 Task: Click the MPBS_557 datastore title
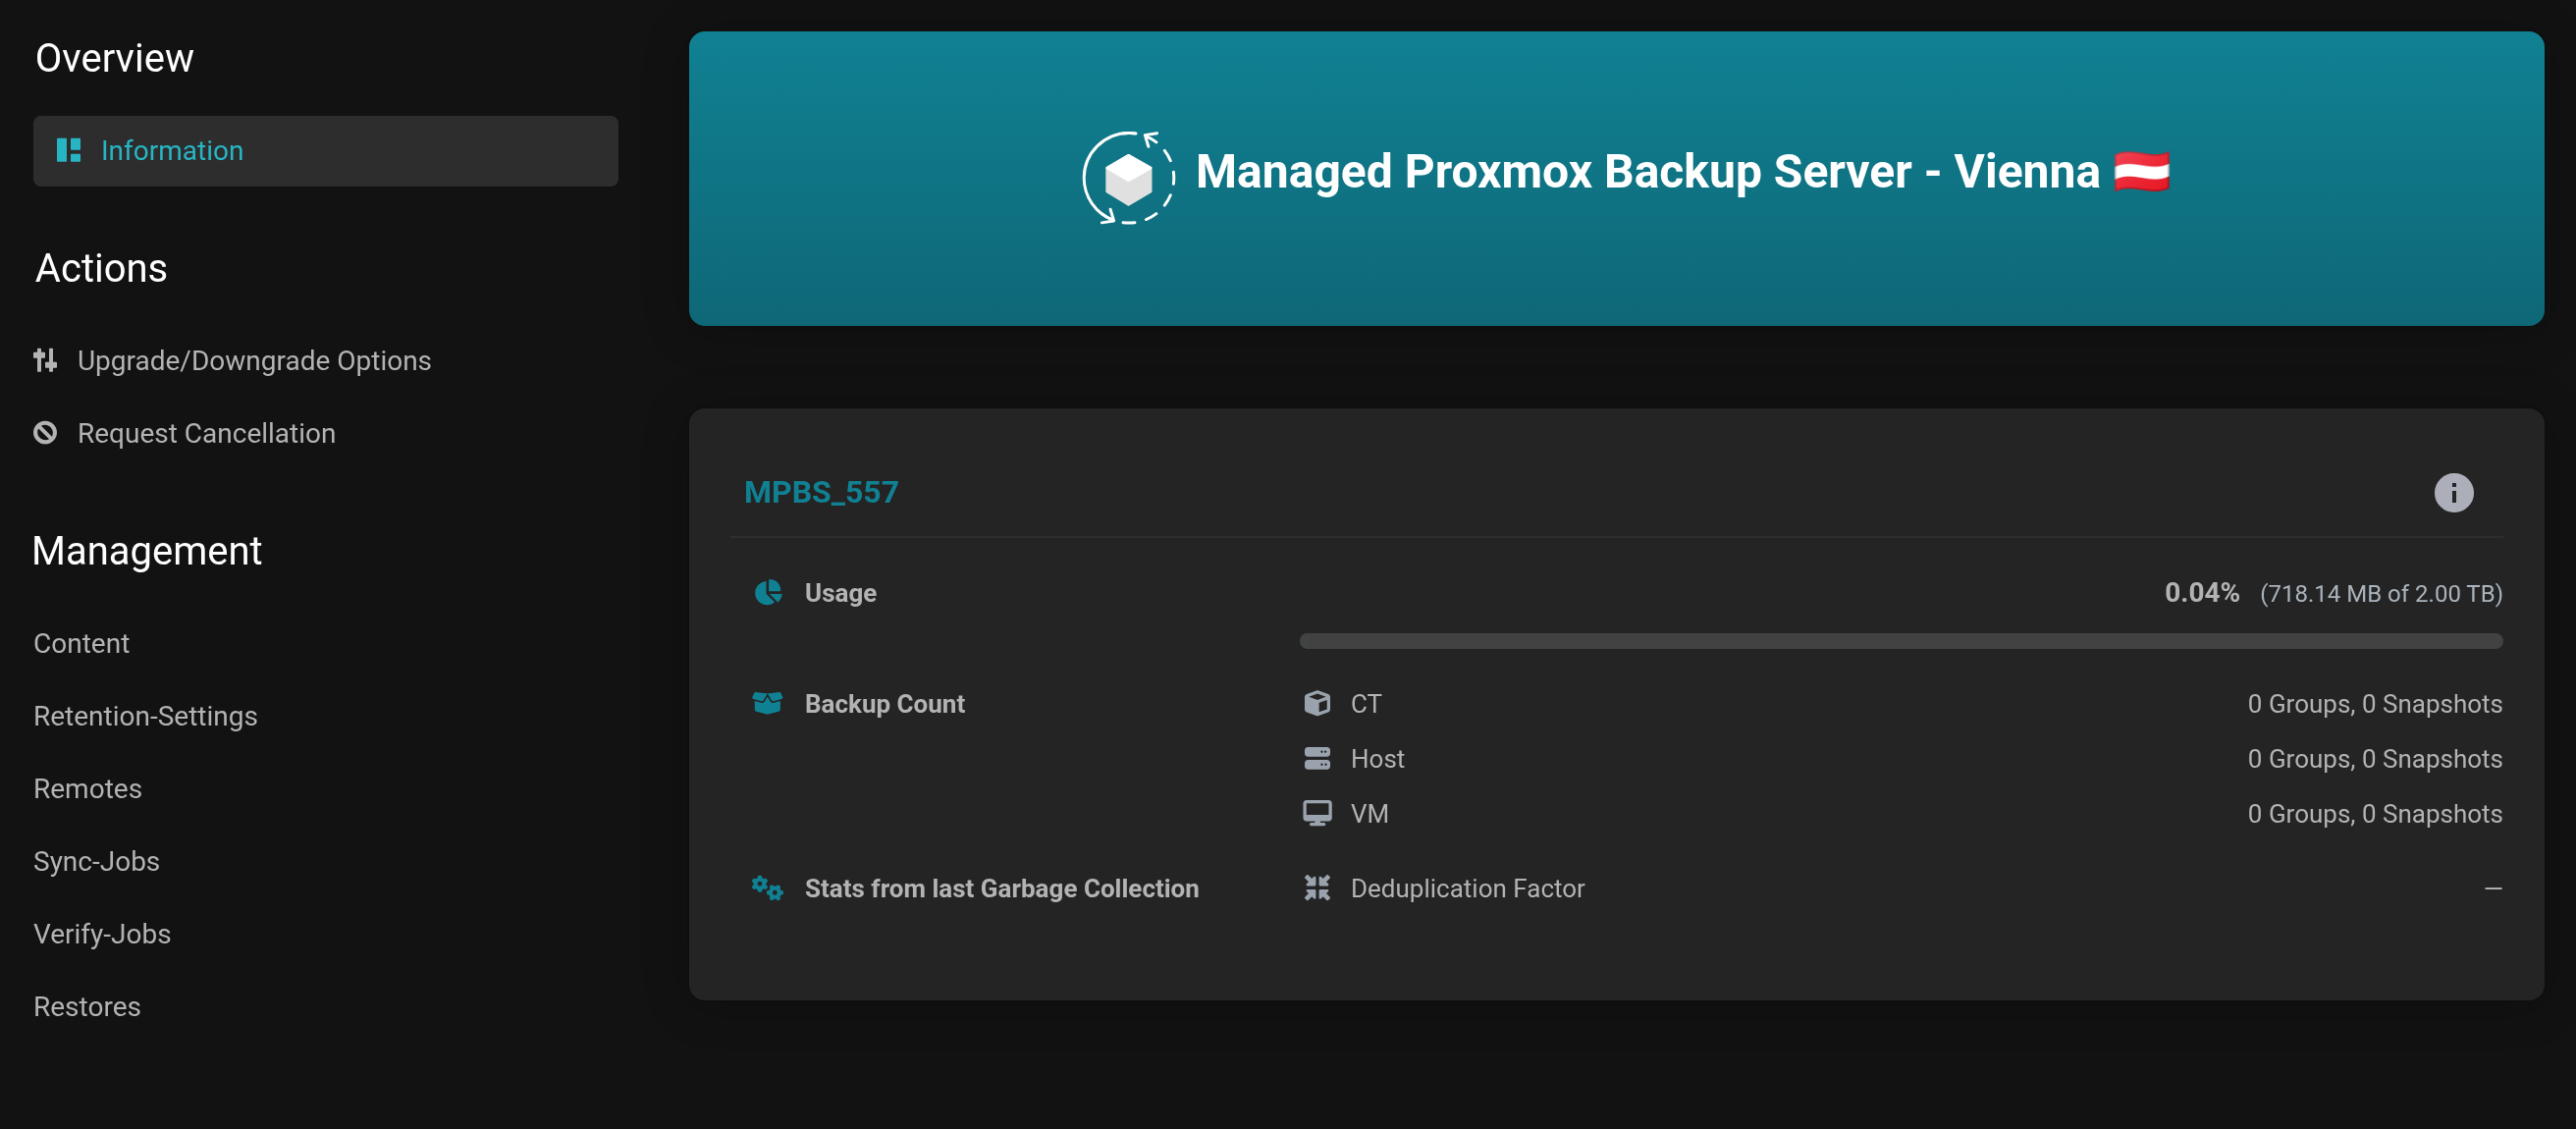click(821, 492)
